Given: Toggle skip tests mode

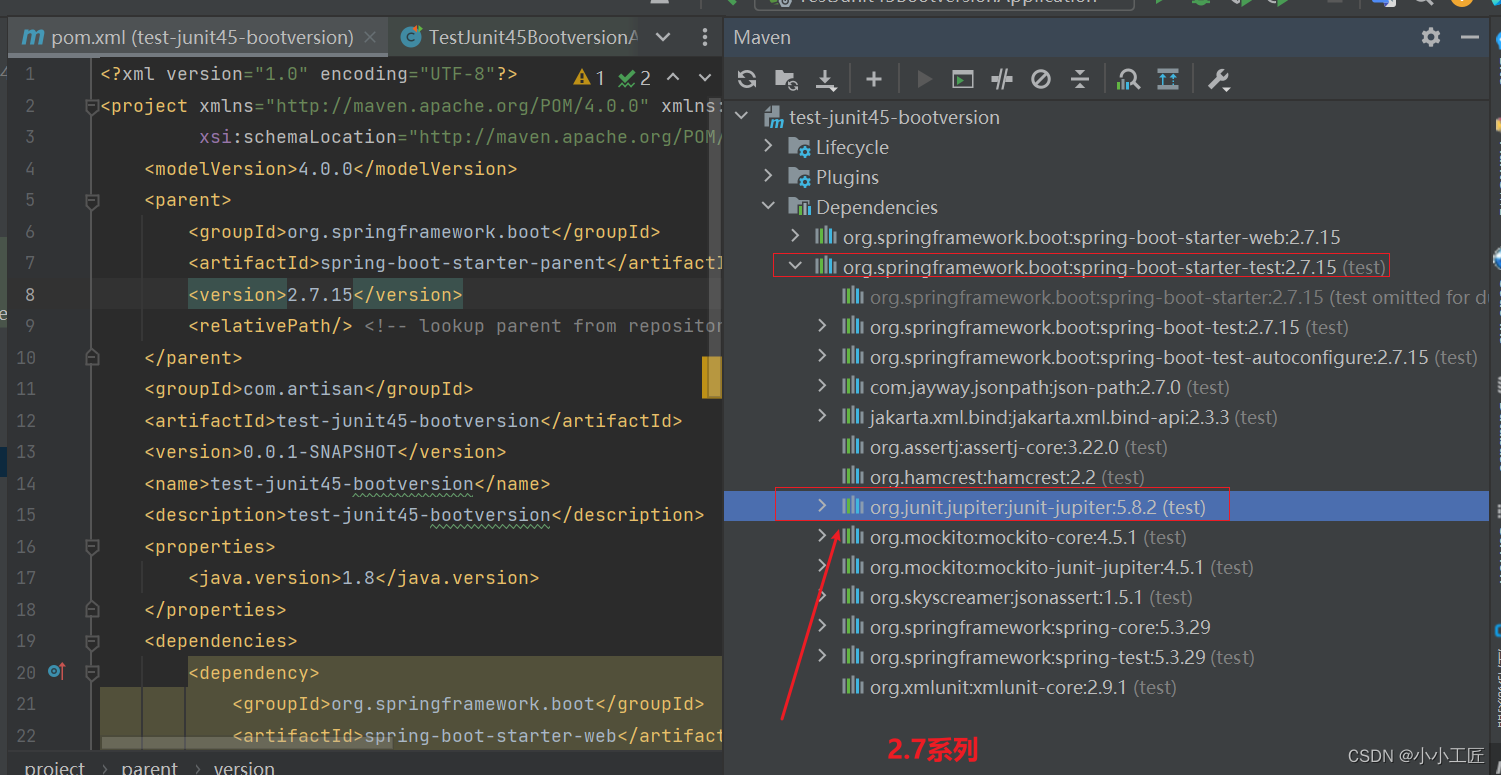Looking at the screenshot, I should point(1041,79).
